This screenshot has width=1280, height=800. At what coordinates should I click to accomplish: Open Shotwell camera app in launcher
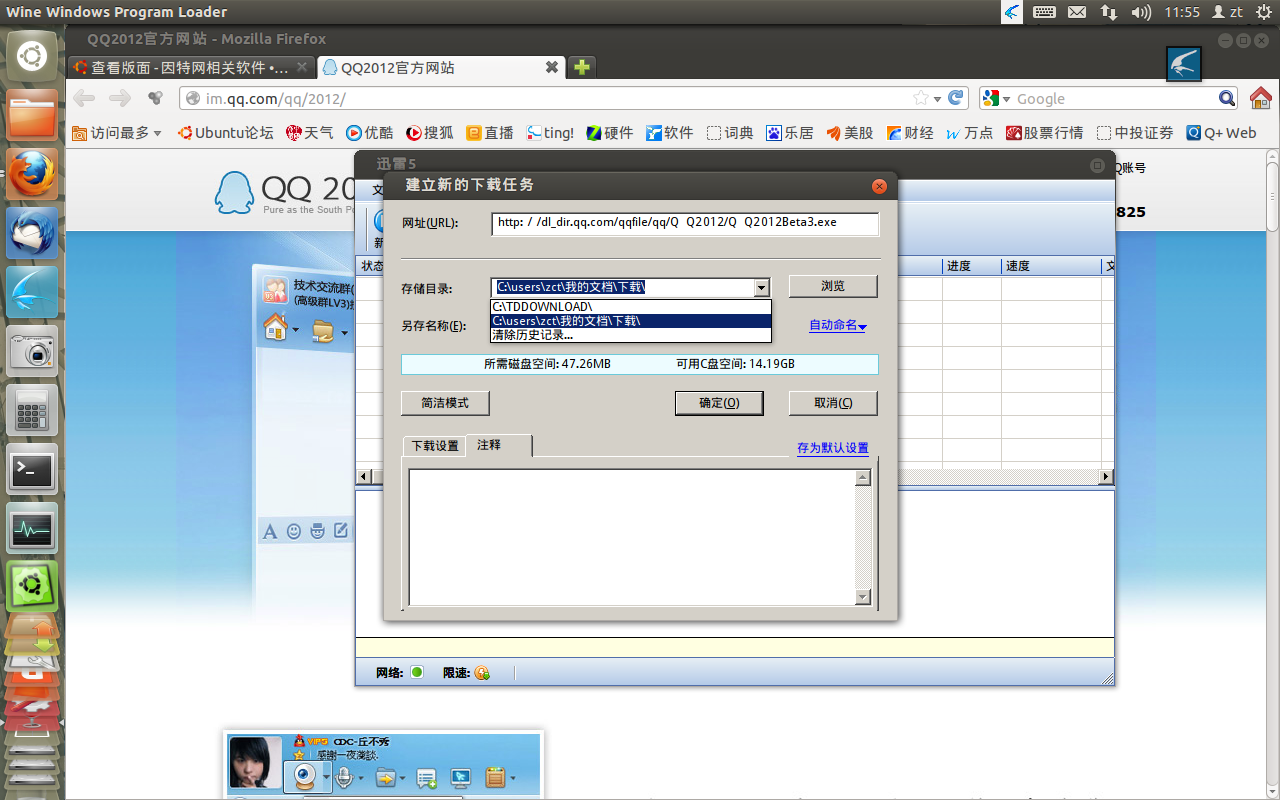point(32,351)
